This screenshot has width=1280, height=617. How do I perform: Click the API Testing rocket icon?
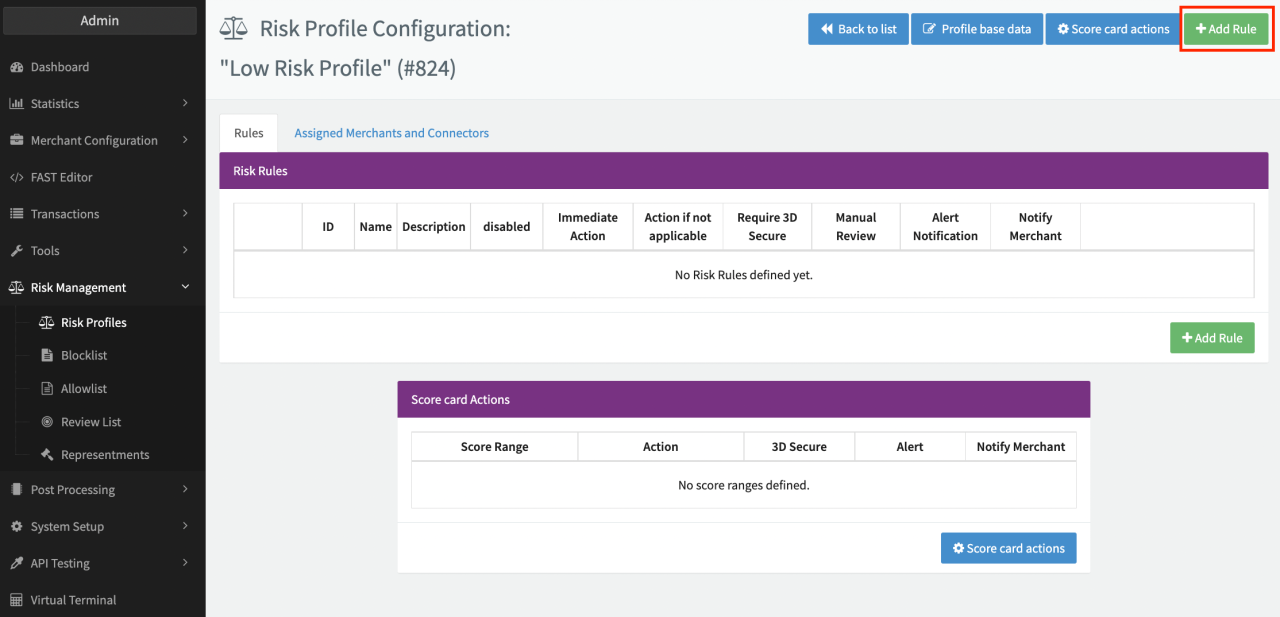[16, 564]
